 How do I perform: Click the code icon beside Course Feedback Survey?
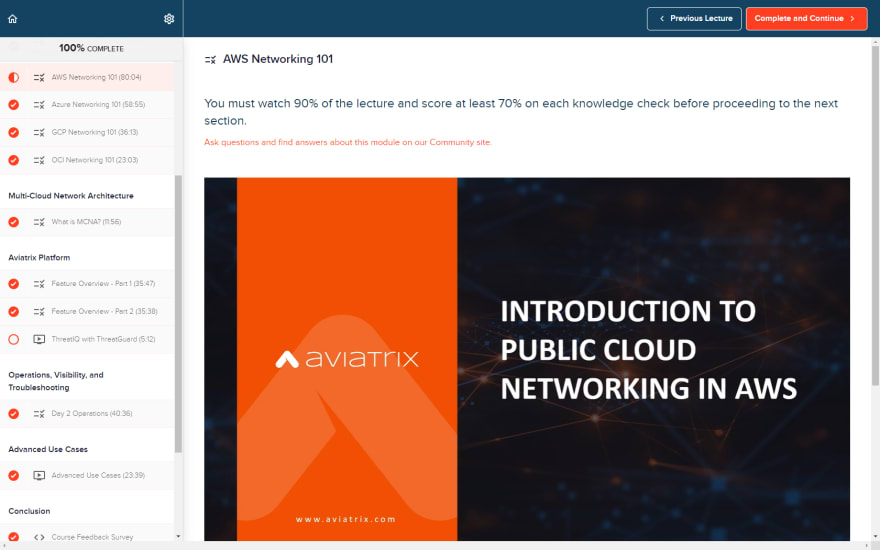(39, 537)
